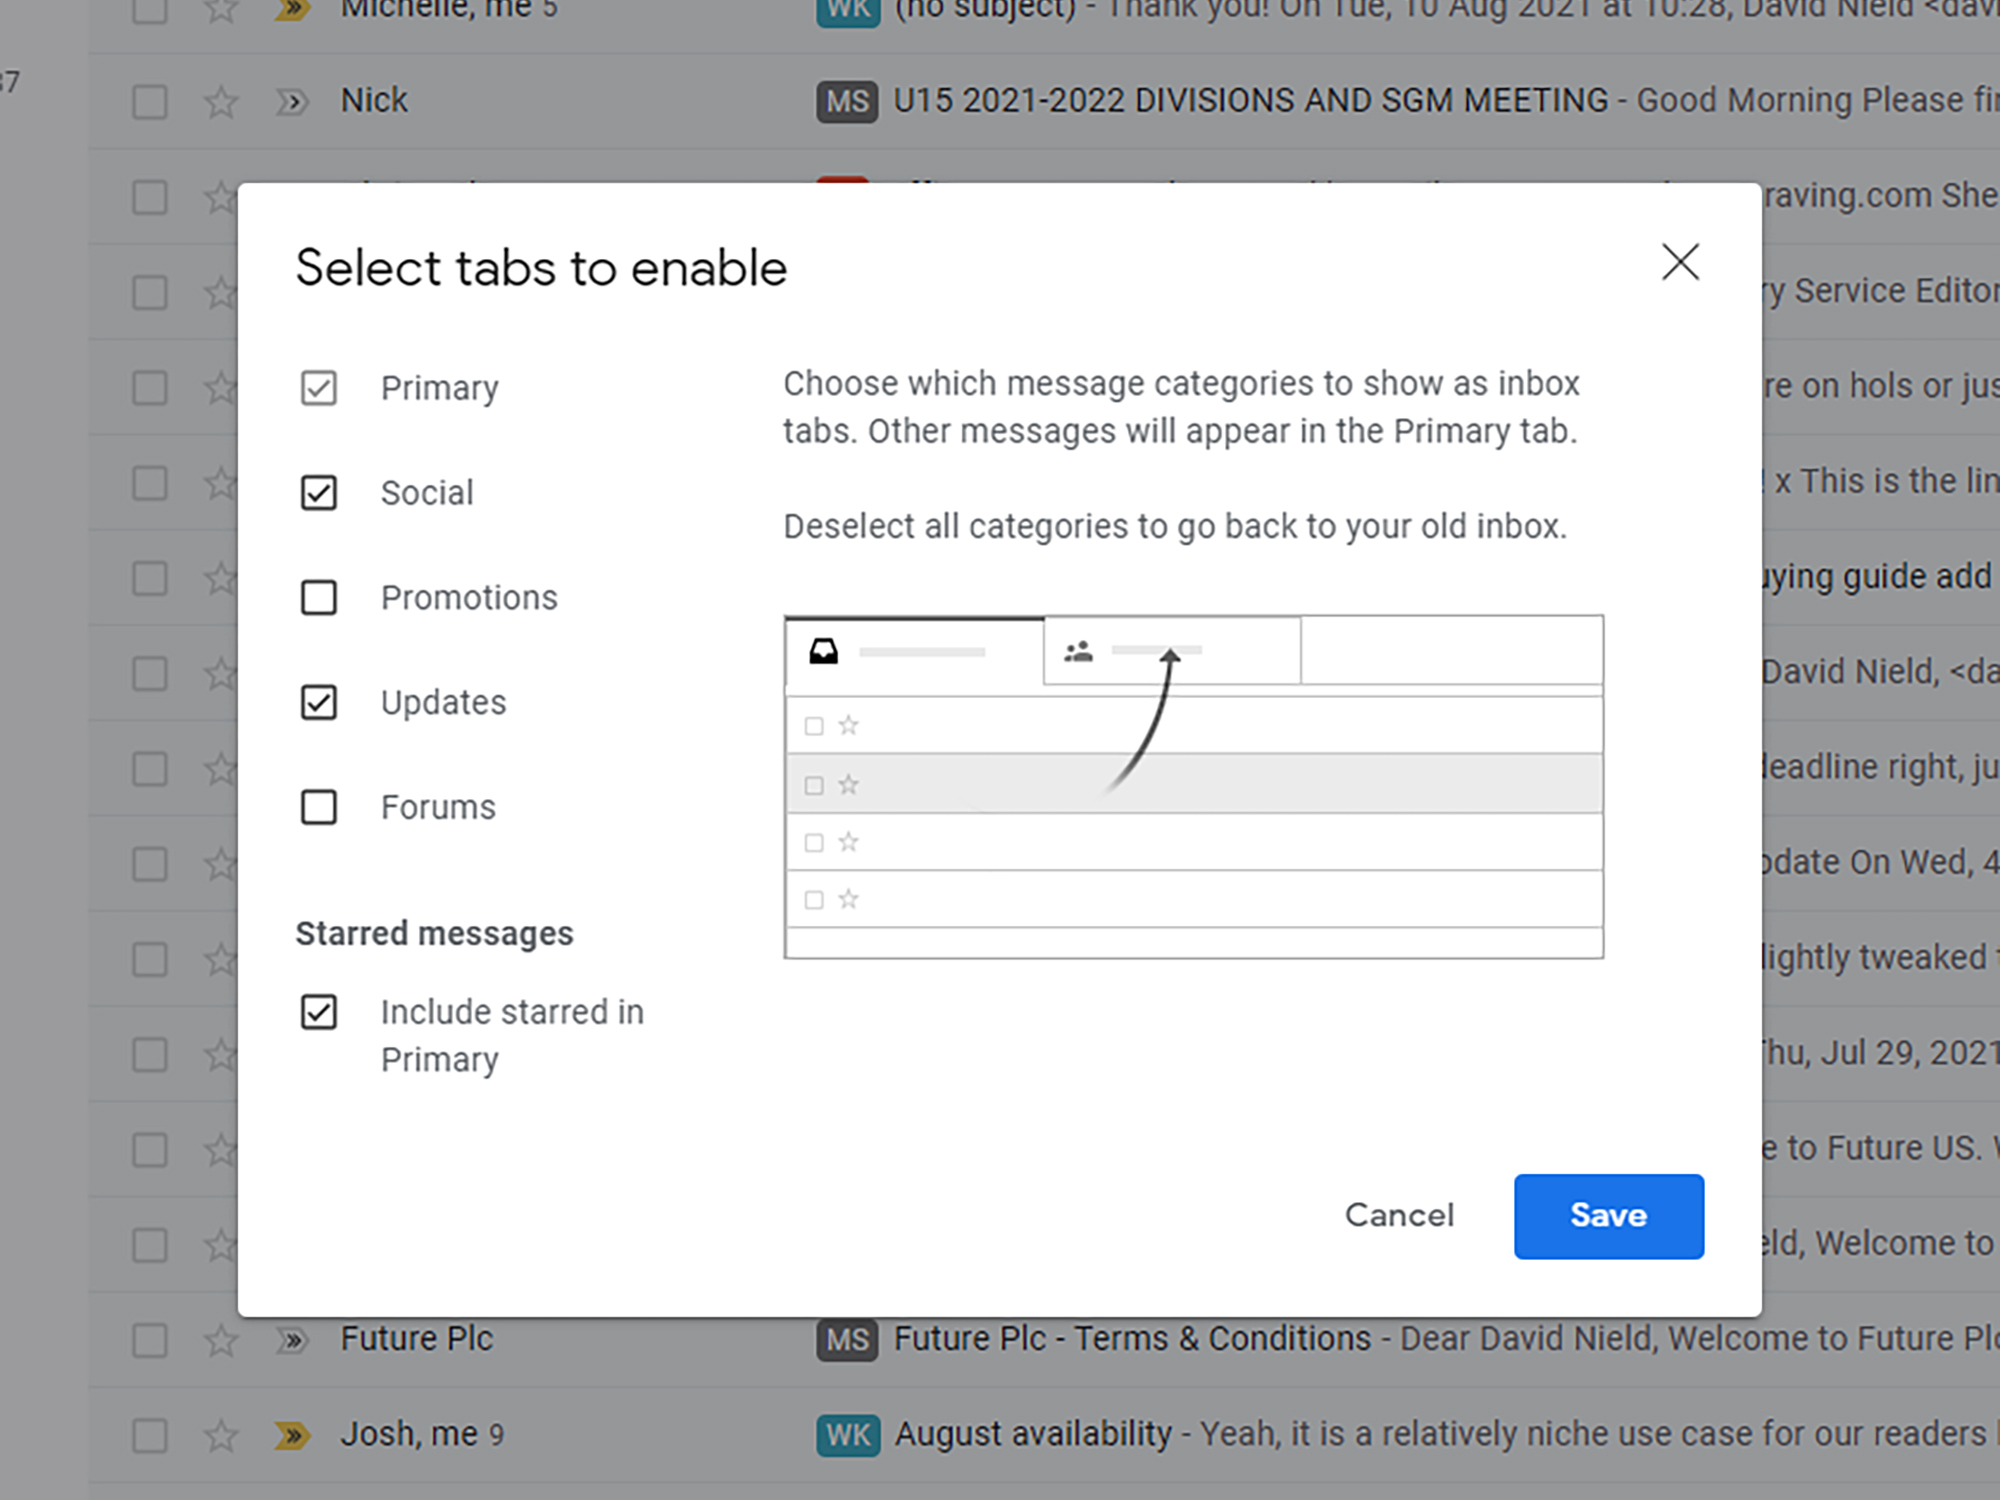Click the people icon in the preview illustration
The image size is (2000, 1500).
tap(1078, 650)
